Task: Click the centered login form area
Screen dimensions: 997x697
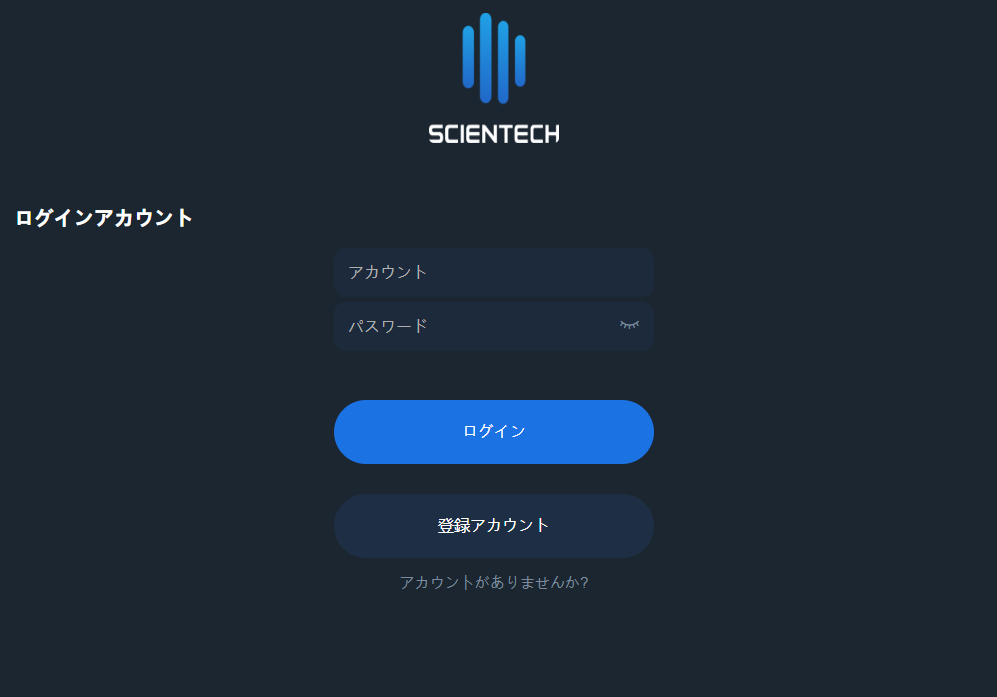Action: click(x=494, y=400)
